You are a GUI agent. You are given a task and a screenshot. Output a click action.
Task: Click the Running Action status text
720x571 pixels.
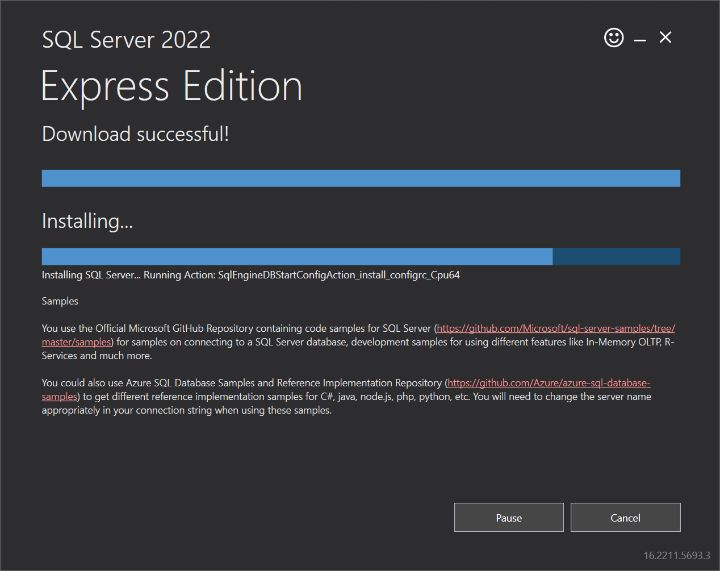251,275
